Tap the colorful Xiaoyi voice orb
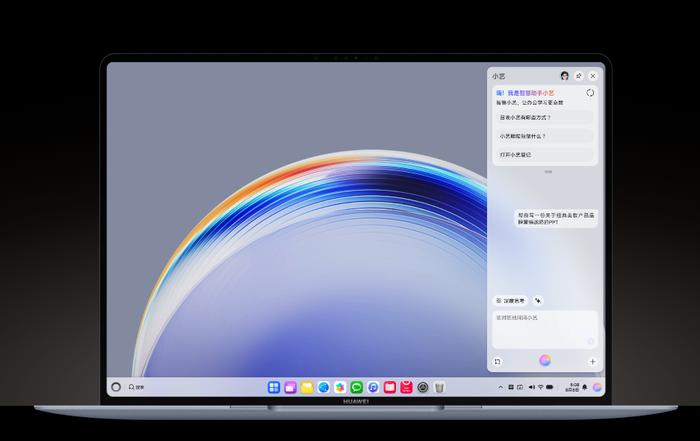This screenshot has width=700, height=441. coord(545,360)
